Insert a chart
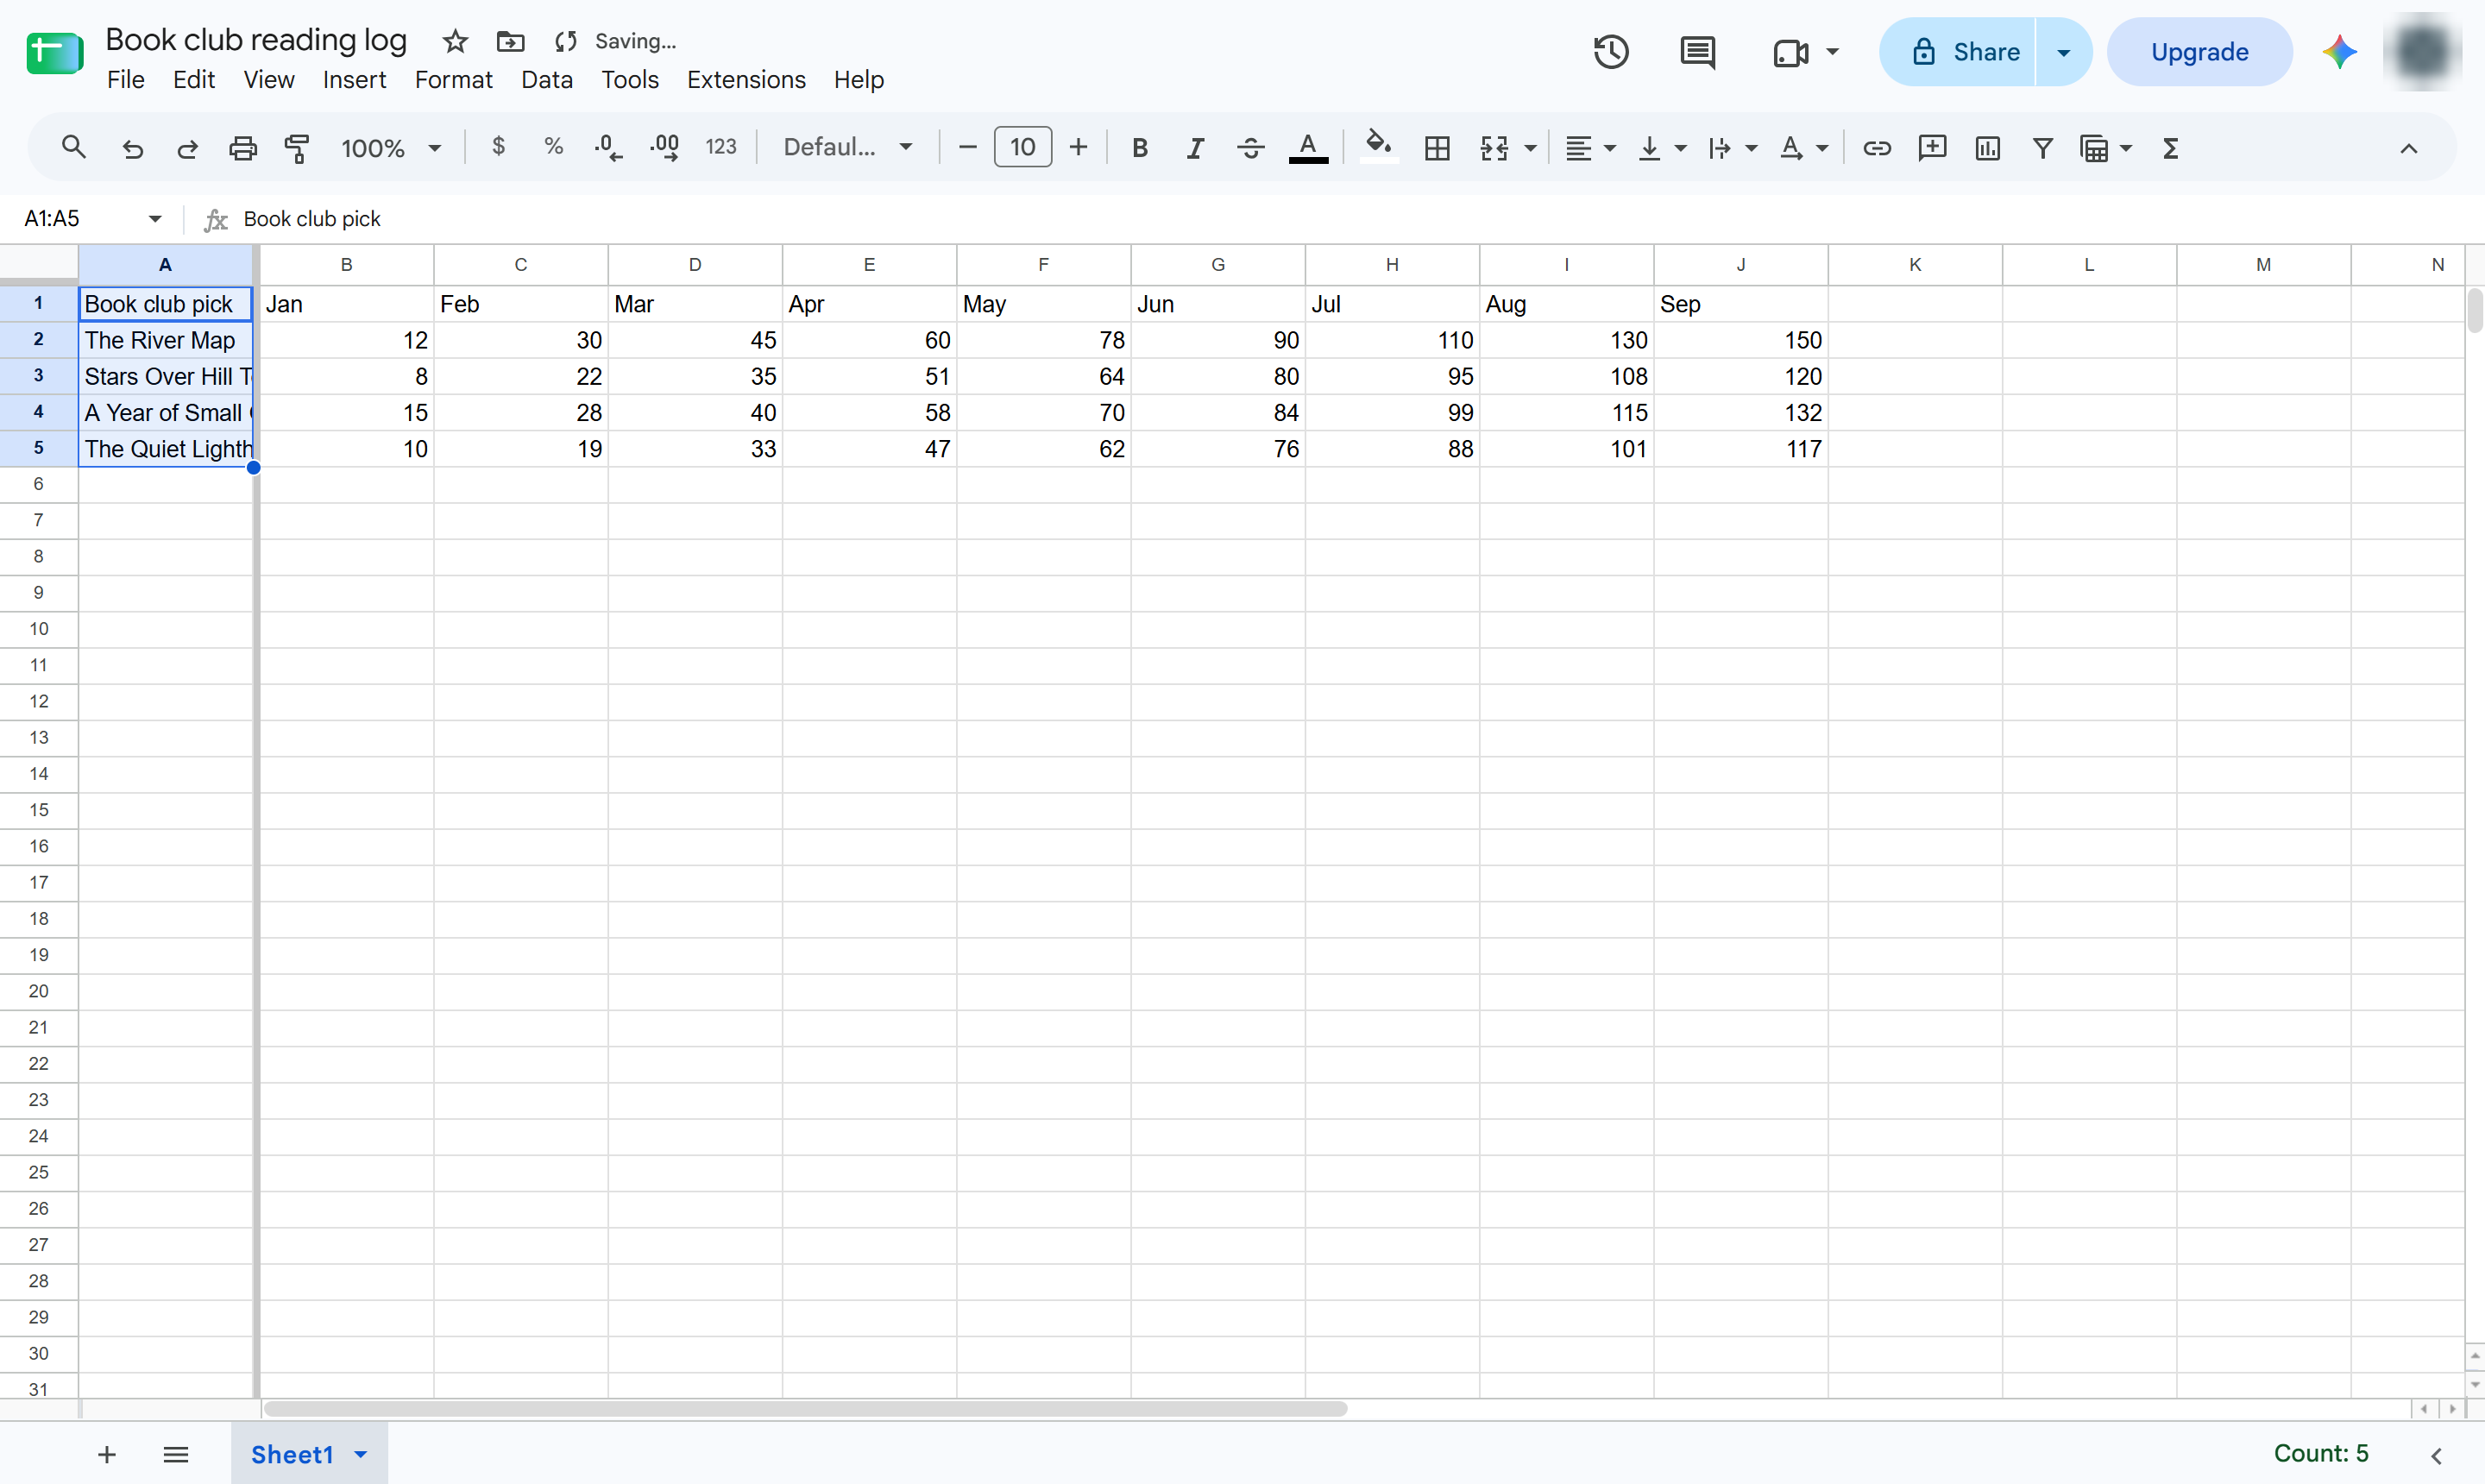Screen dimensions: 2485x1484 pyautogui.click(x=1987, y=148)
